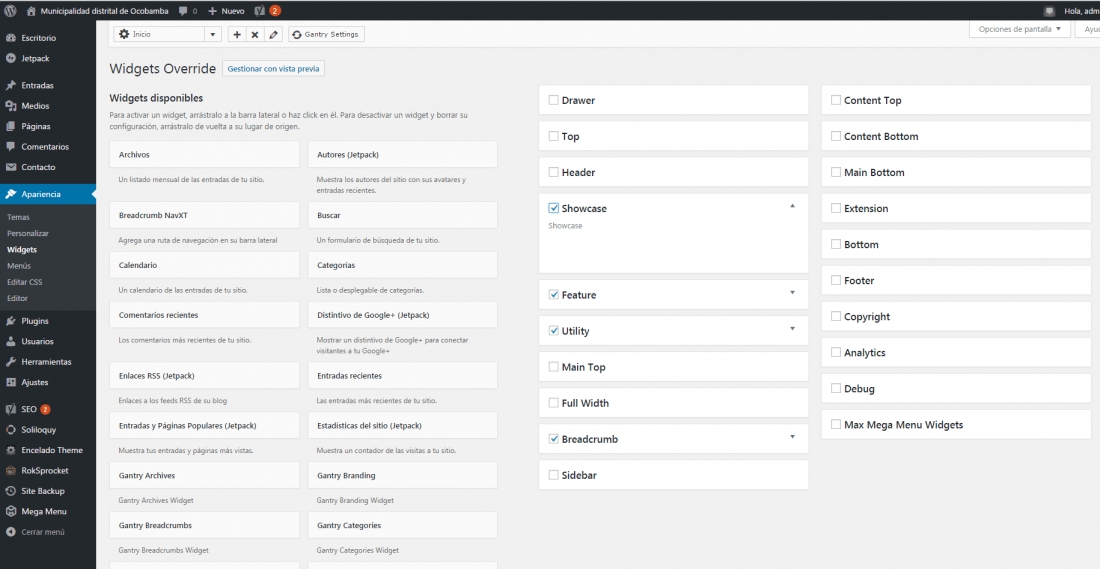Enable the Footer checkbox

tap(836, 280)
